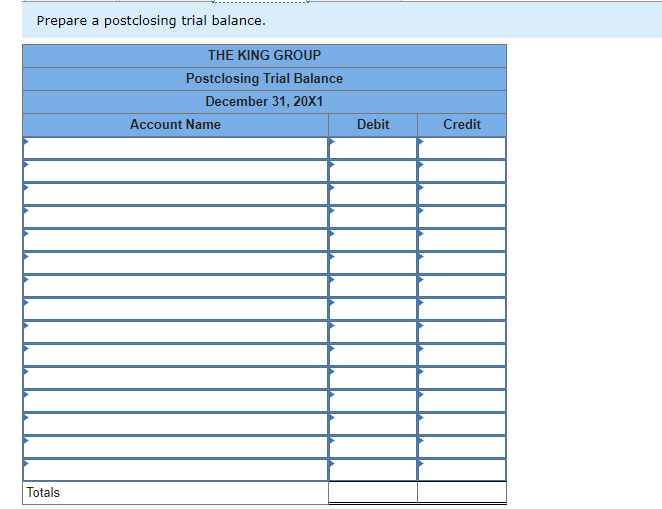The height and width of the screenshot is (509, 662).
Task: Open the Account Name dropdown in row 9
Action: tap(176, 332)
